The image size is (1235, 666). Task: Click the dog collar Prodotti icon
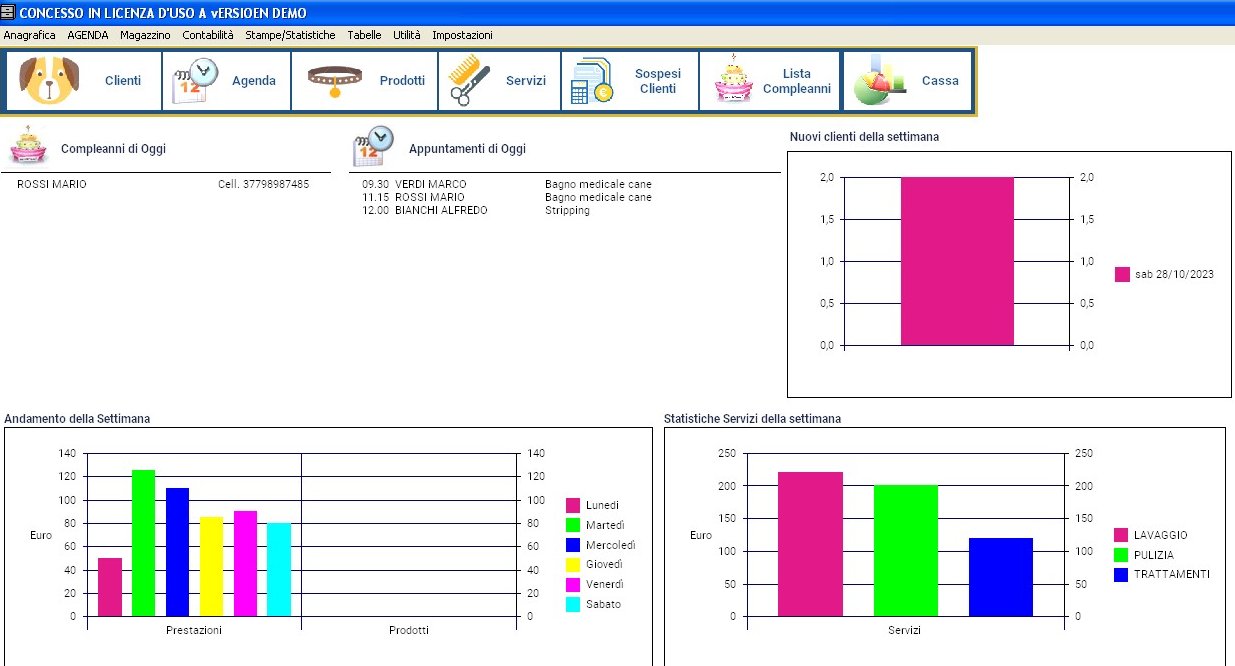click(x=336, y=81)
